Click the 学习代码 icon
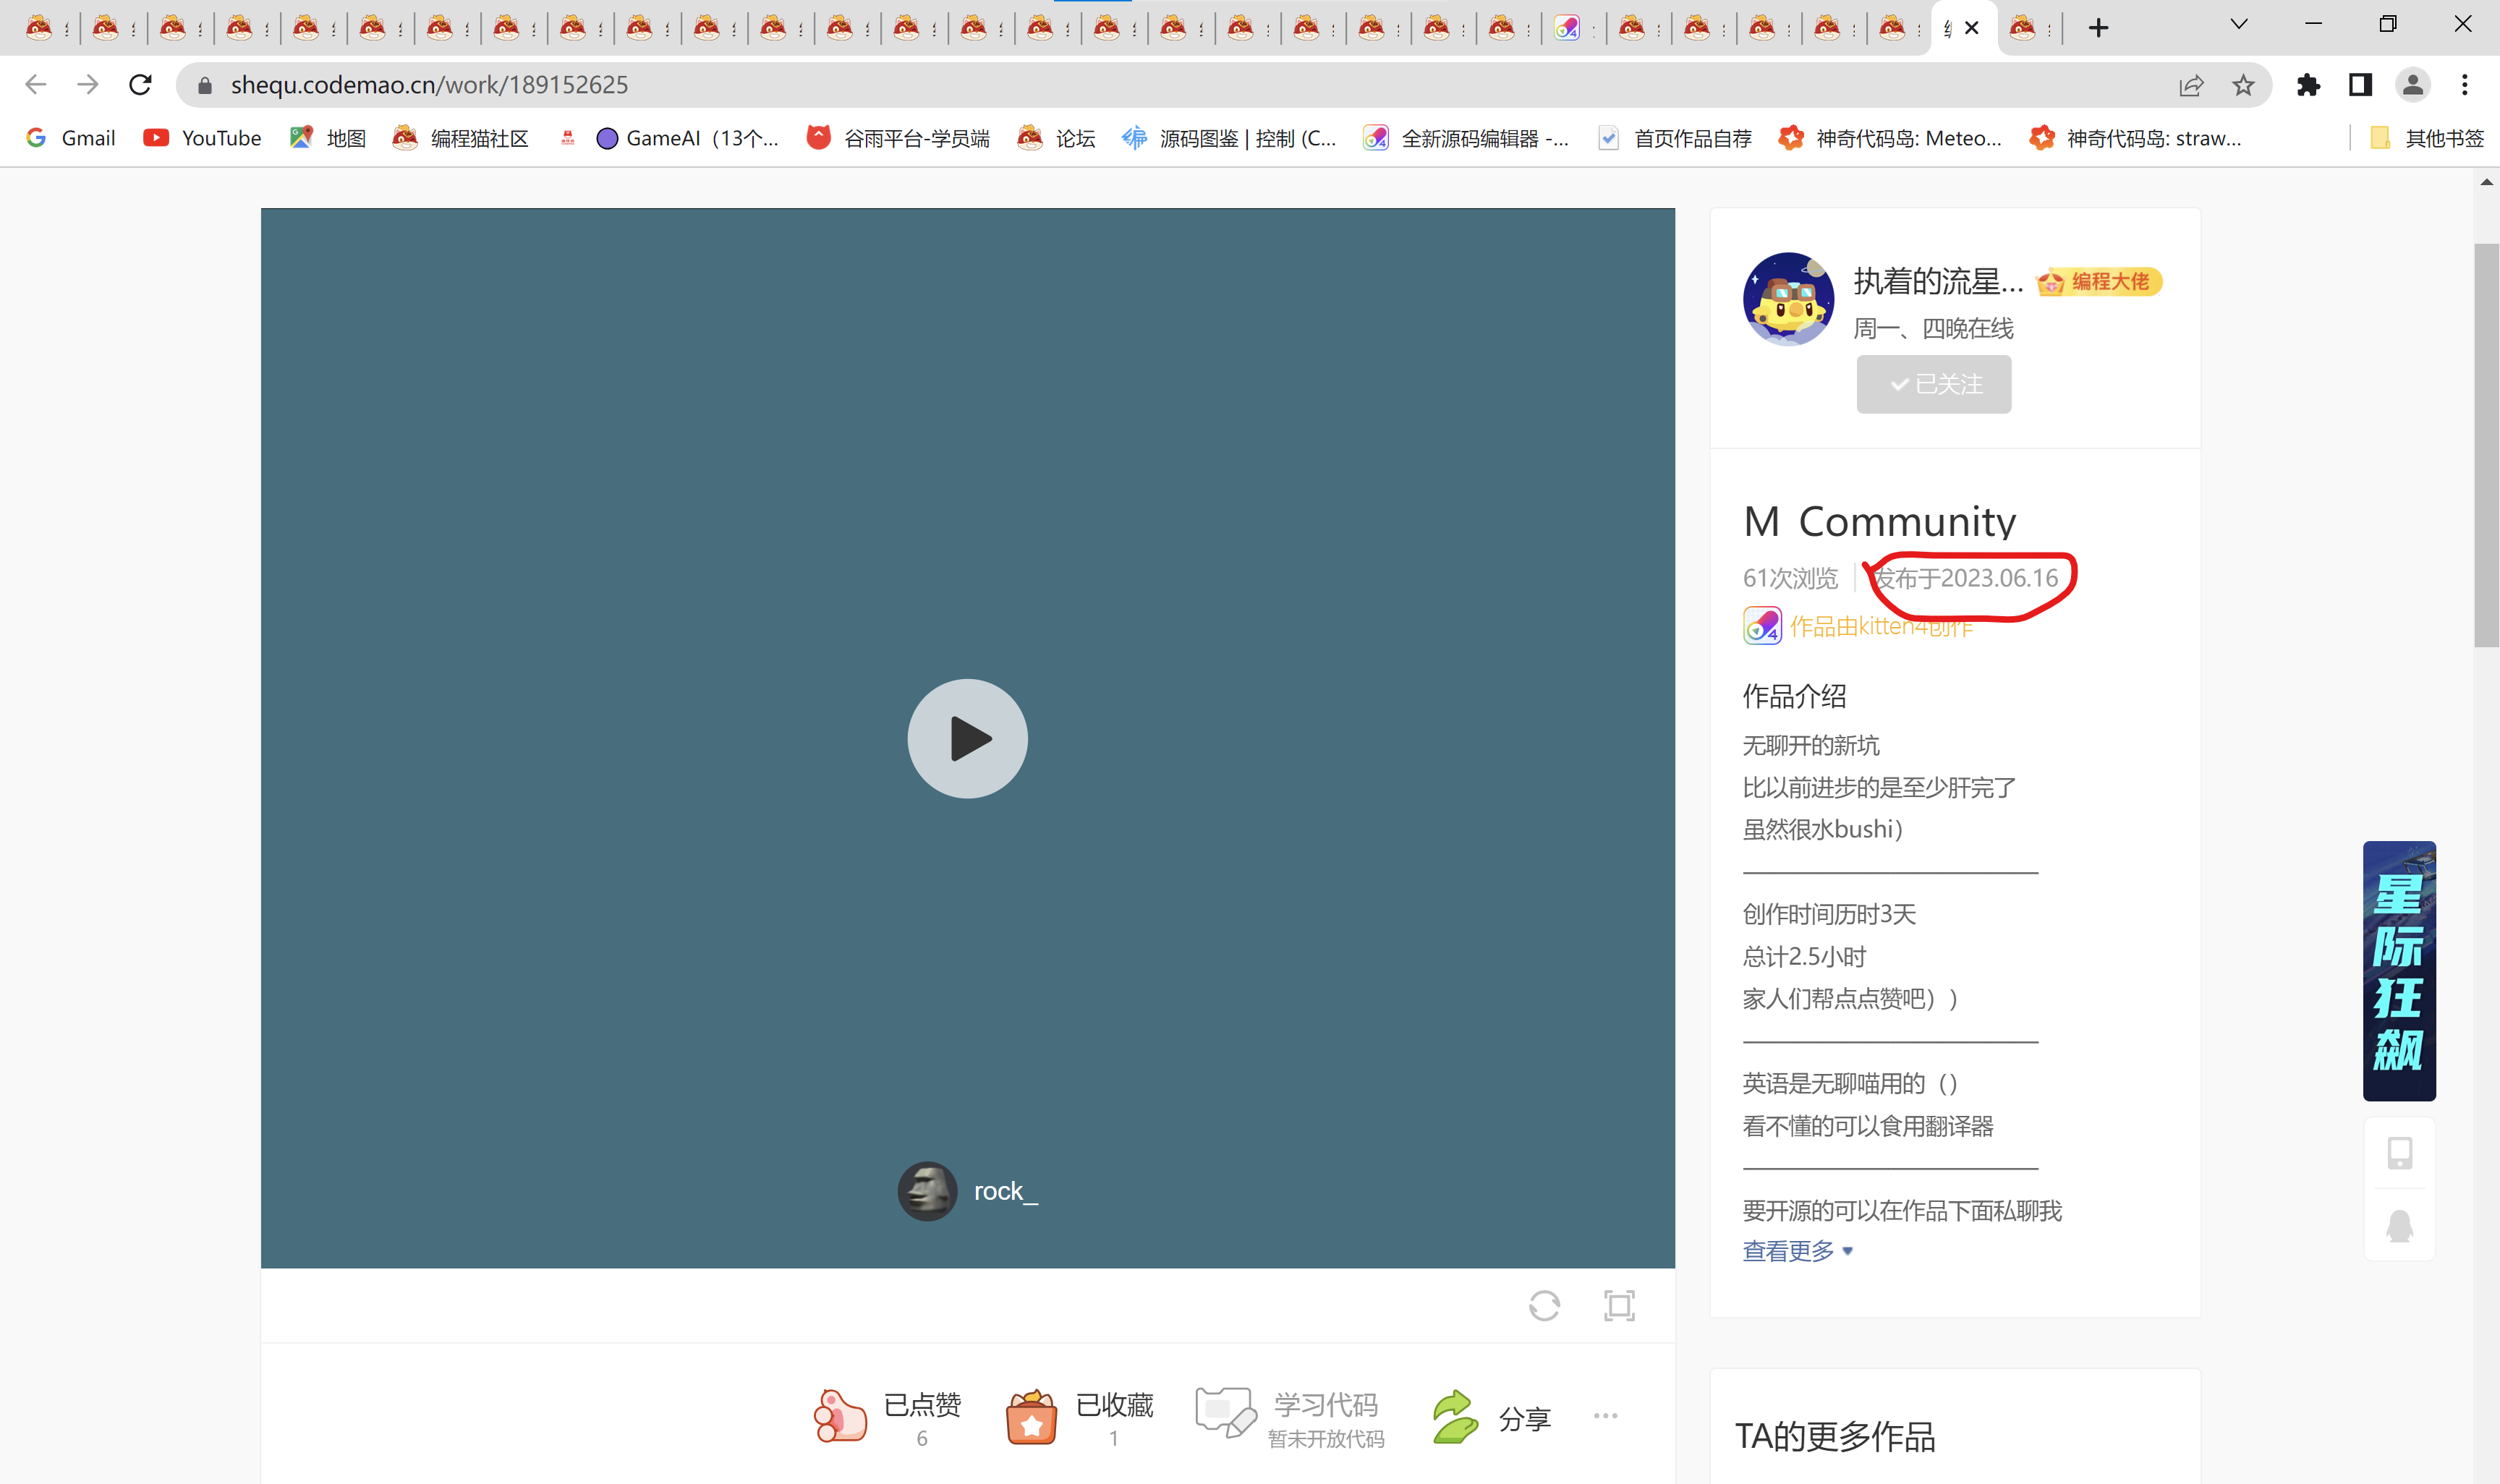Image resolution: width=2500 pixels, height=1484 pixels. [1225, 1413]
